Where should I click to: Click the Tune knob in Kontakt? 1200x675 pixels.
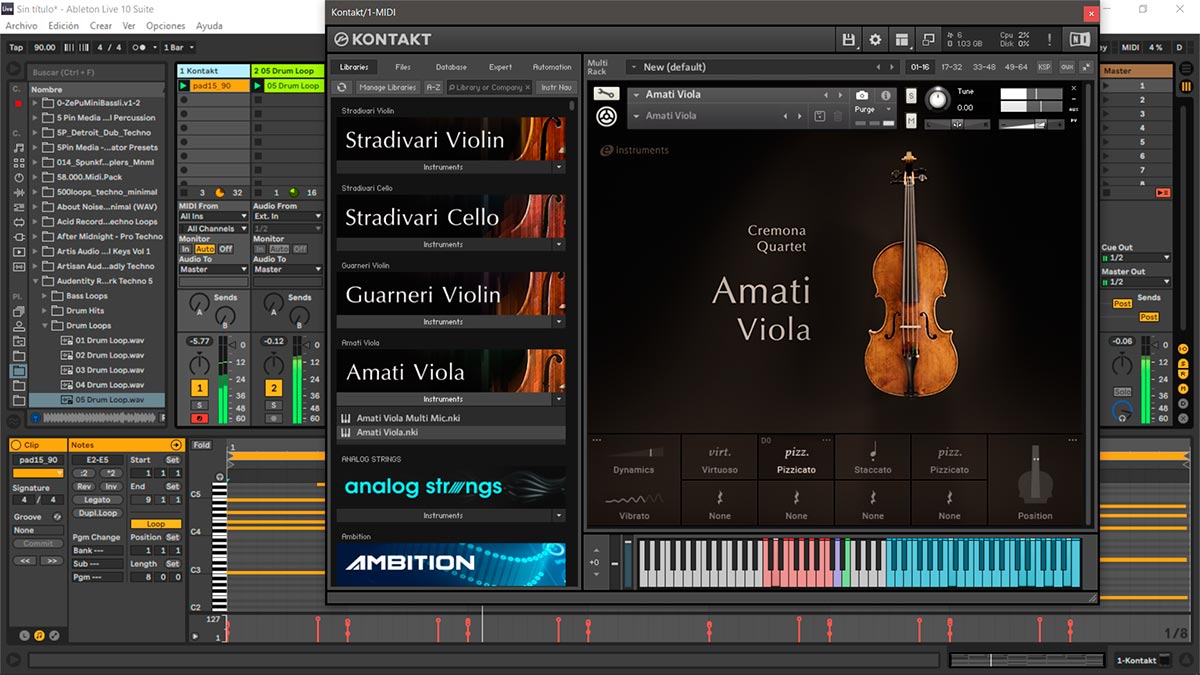938,99
